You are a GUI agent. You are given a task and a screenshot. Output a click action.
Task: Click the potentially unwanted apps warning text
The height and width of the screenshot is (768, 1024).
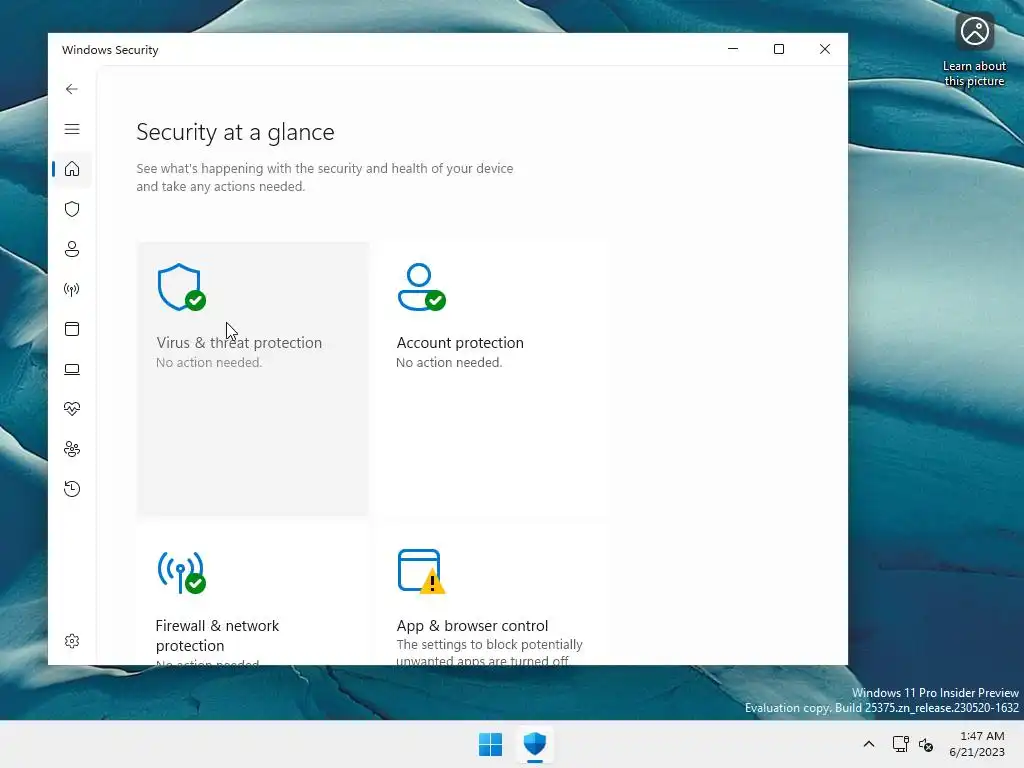[489, 652]
